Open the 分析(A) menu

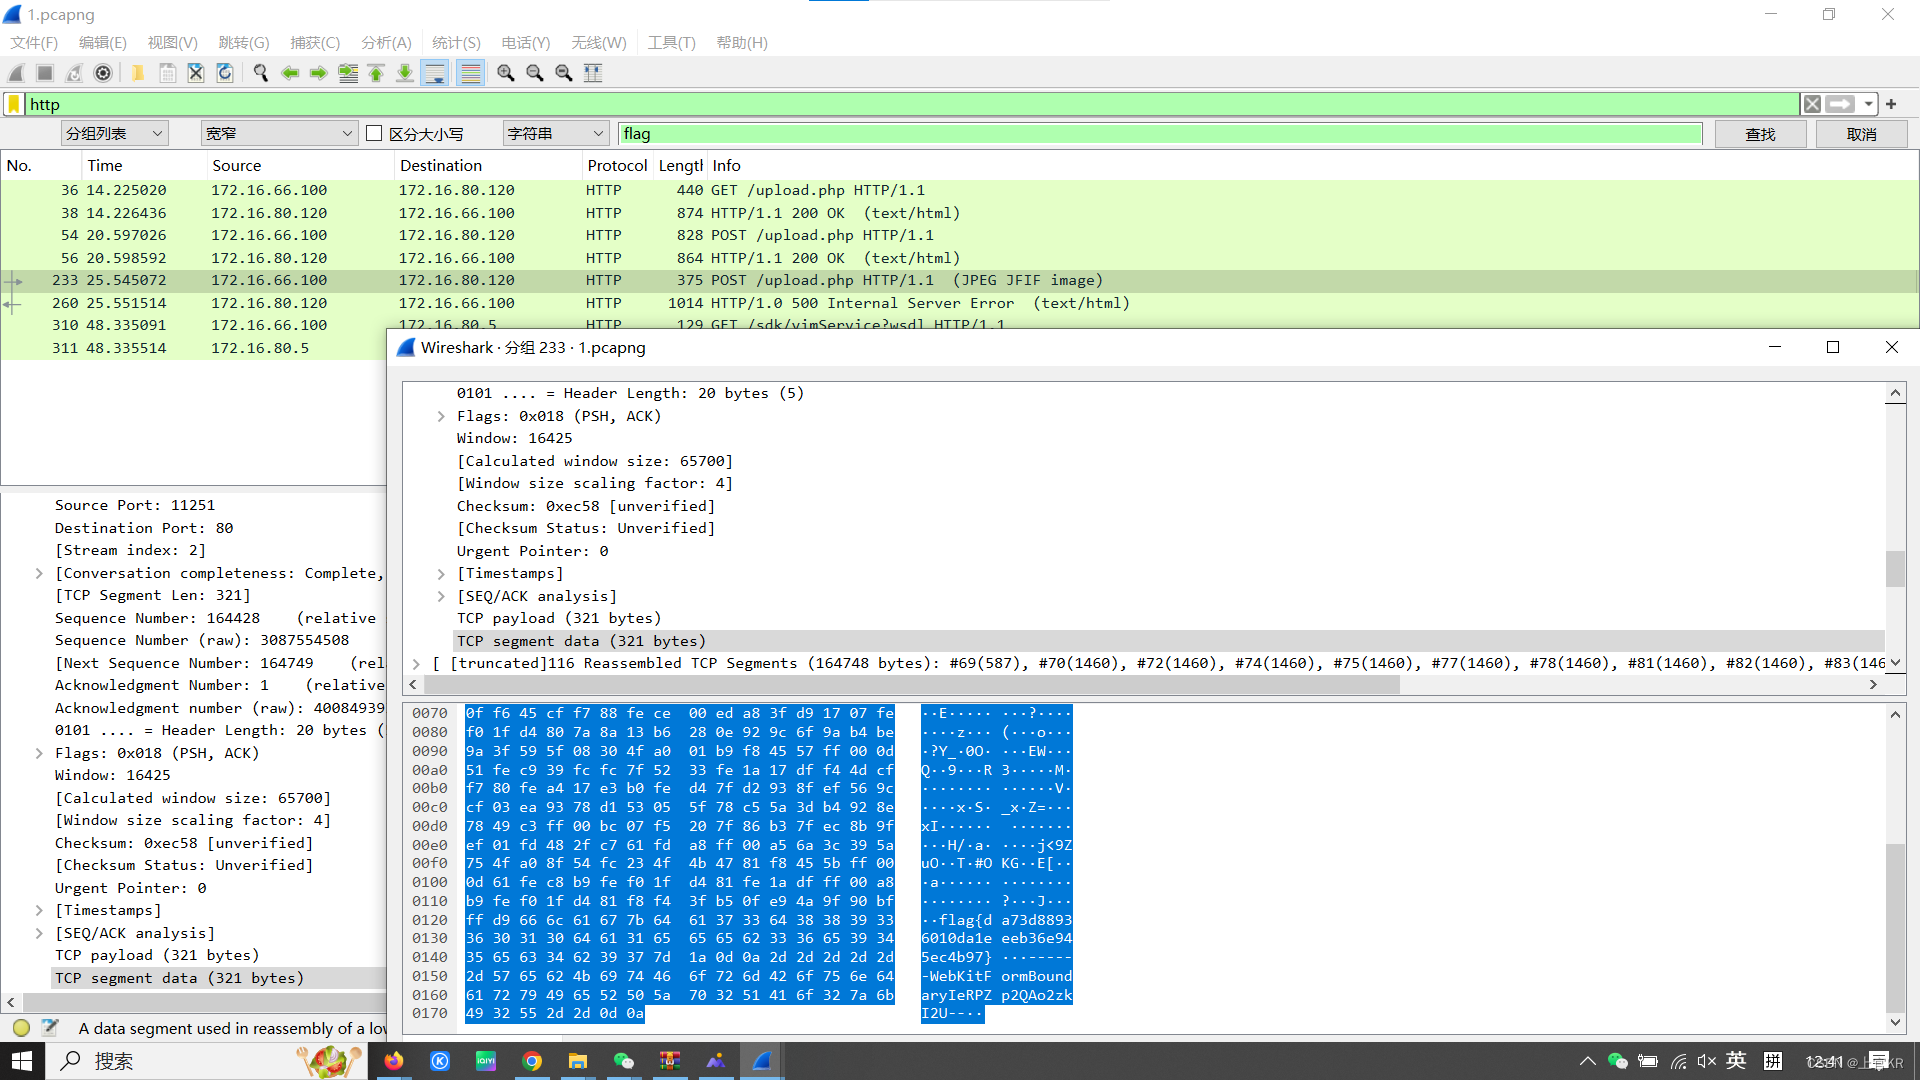click(x=386, y=42)
